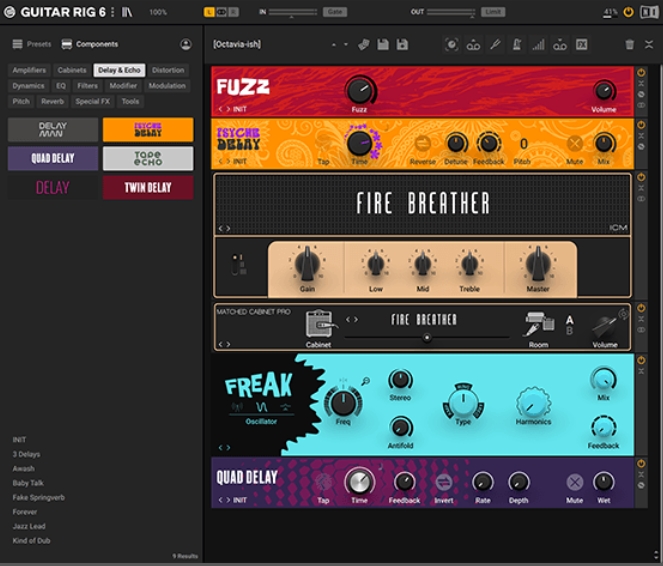The image size is (663, 566).
Task: Toggle Matched Cabinet Pro power
Action: 641,308
